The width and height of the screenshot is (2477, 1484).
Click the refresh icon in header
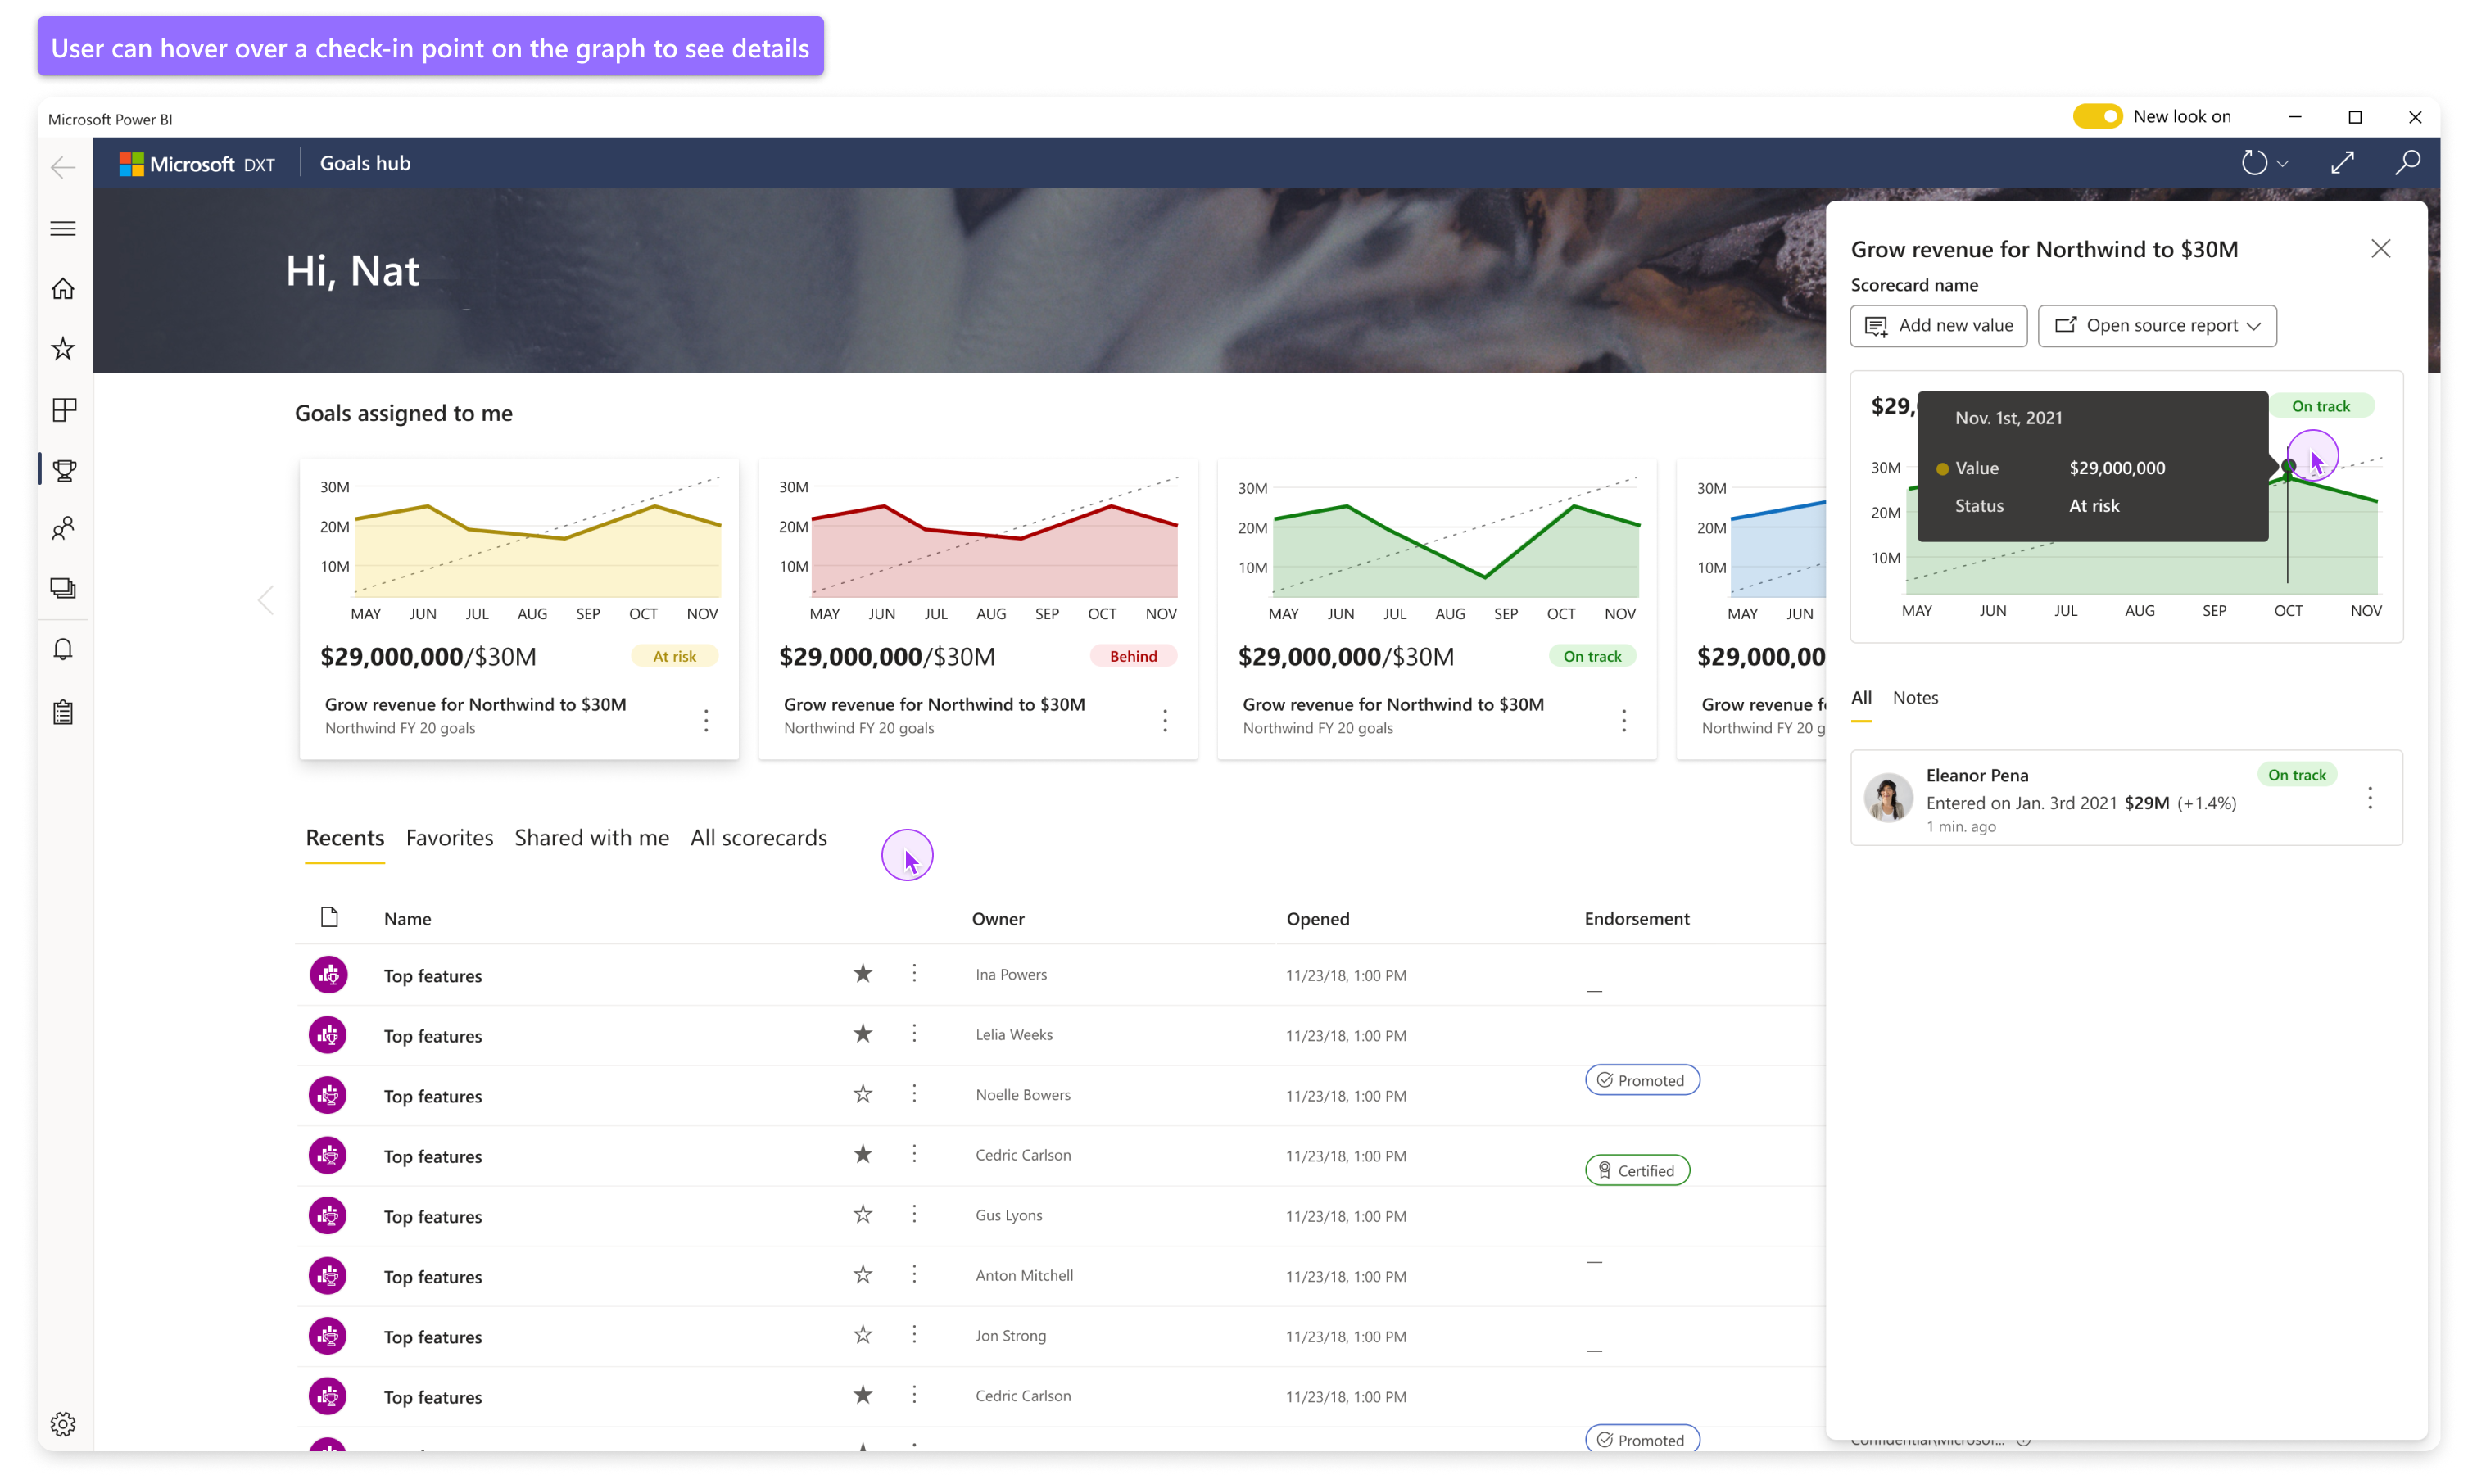[2254, 162]
